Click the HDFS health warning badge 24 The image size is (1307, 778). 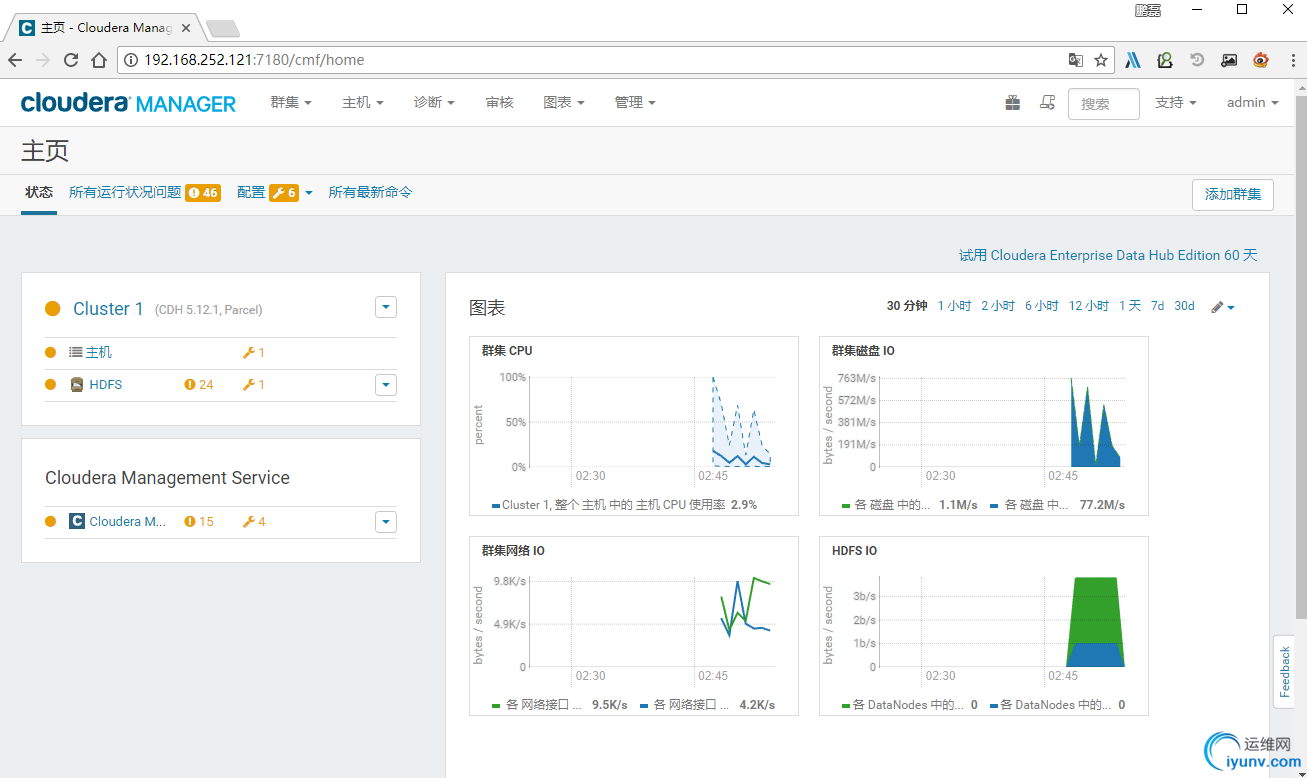click(199, 385)
